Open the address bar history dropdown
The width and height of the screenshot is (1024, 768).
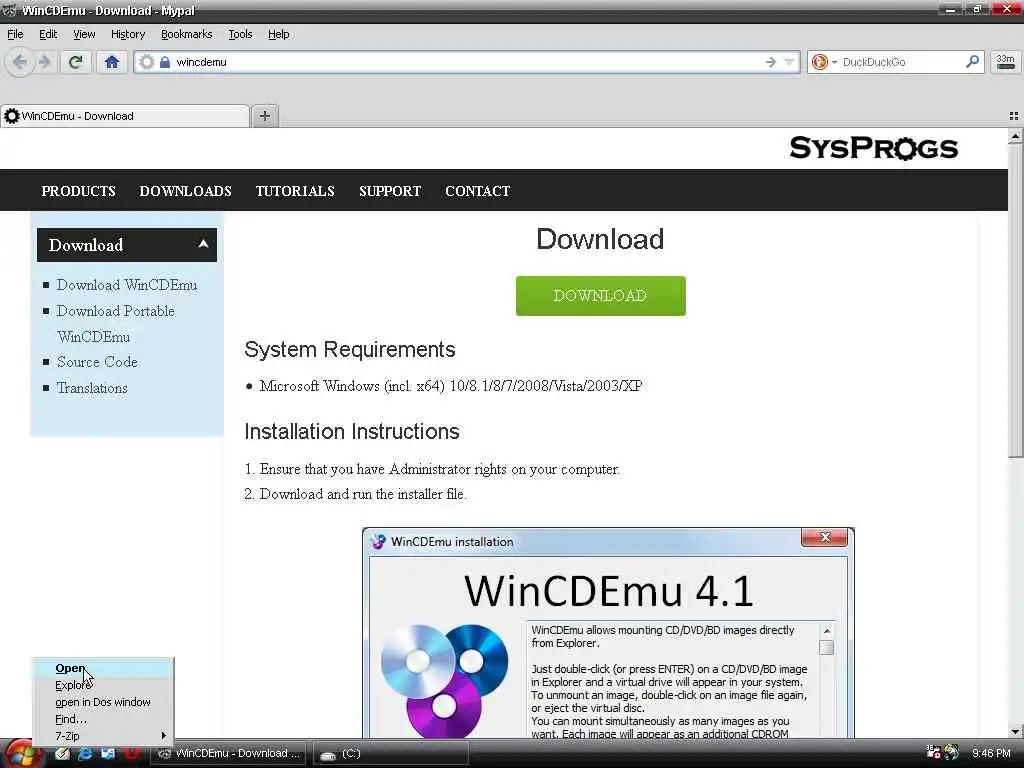[x=790, y=62]
